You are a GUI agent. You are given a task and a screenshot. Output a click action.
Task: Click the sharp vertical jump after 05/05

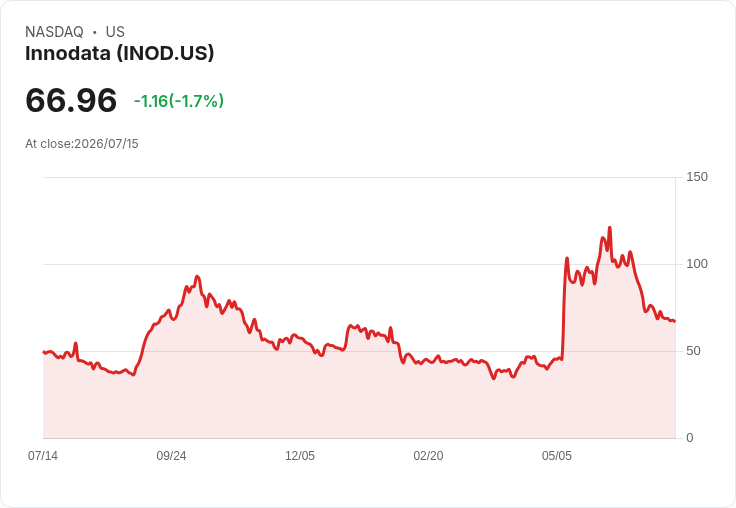(564, 310)
